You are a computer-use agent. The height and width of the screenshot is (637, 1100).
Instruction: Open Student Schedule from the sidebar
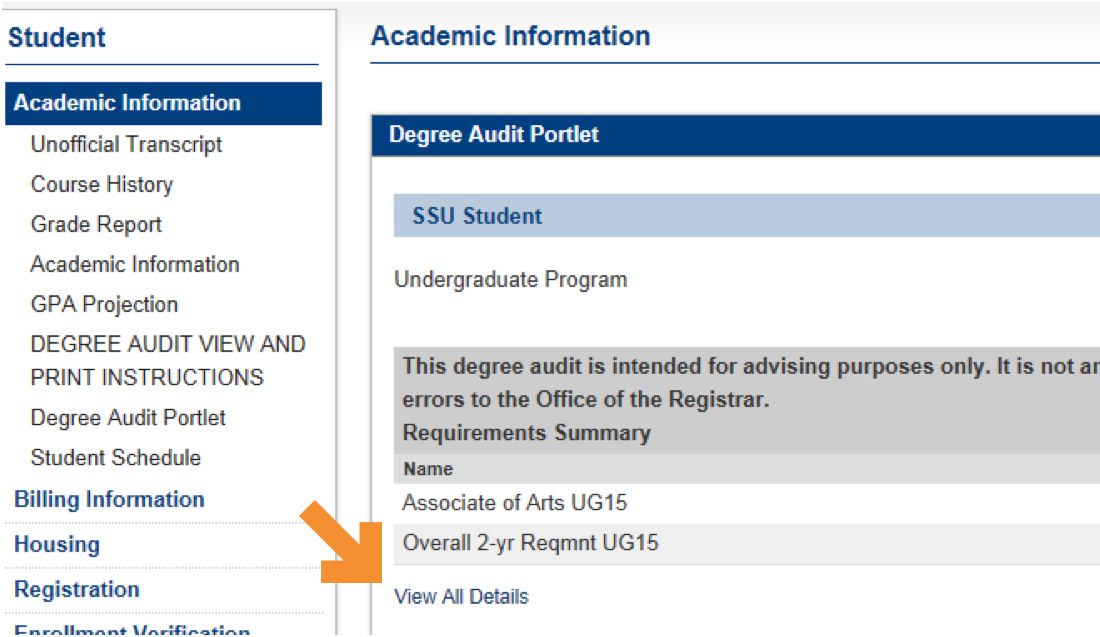(115, 457)
